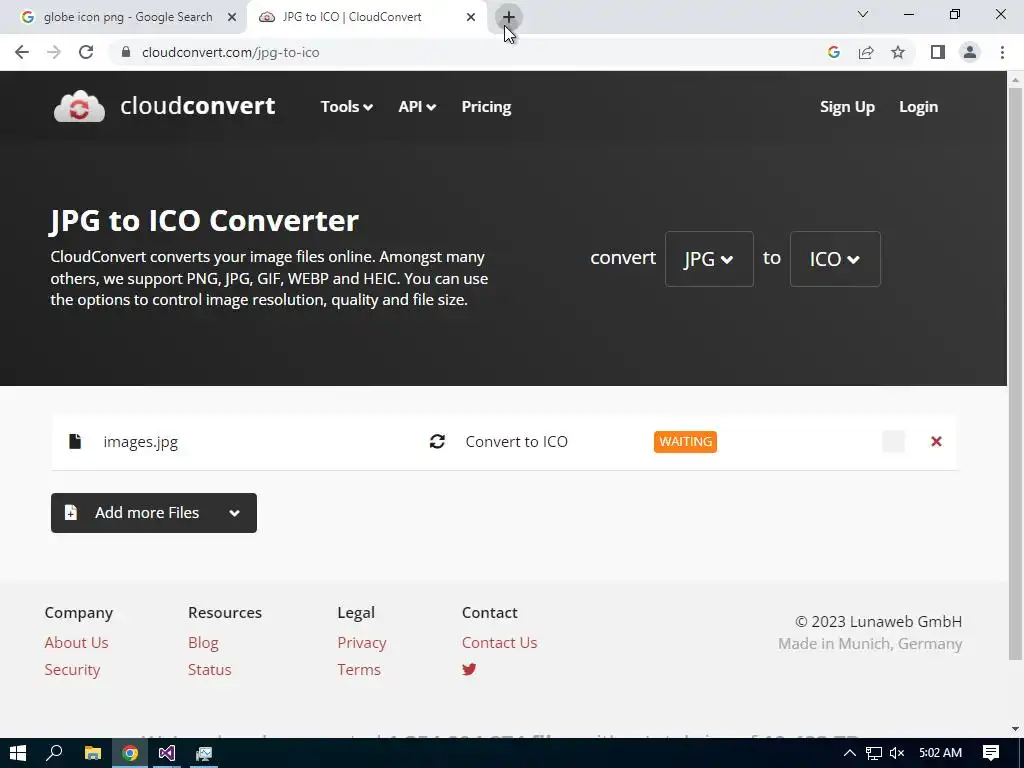
Task: Open Add more Files dropdown arrow
Action: coord(234,513)
